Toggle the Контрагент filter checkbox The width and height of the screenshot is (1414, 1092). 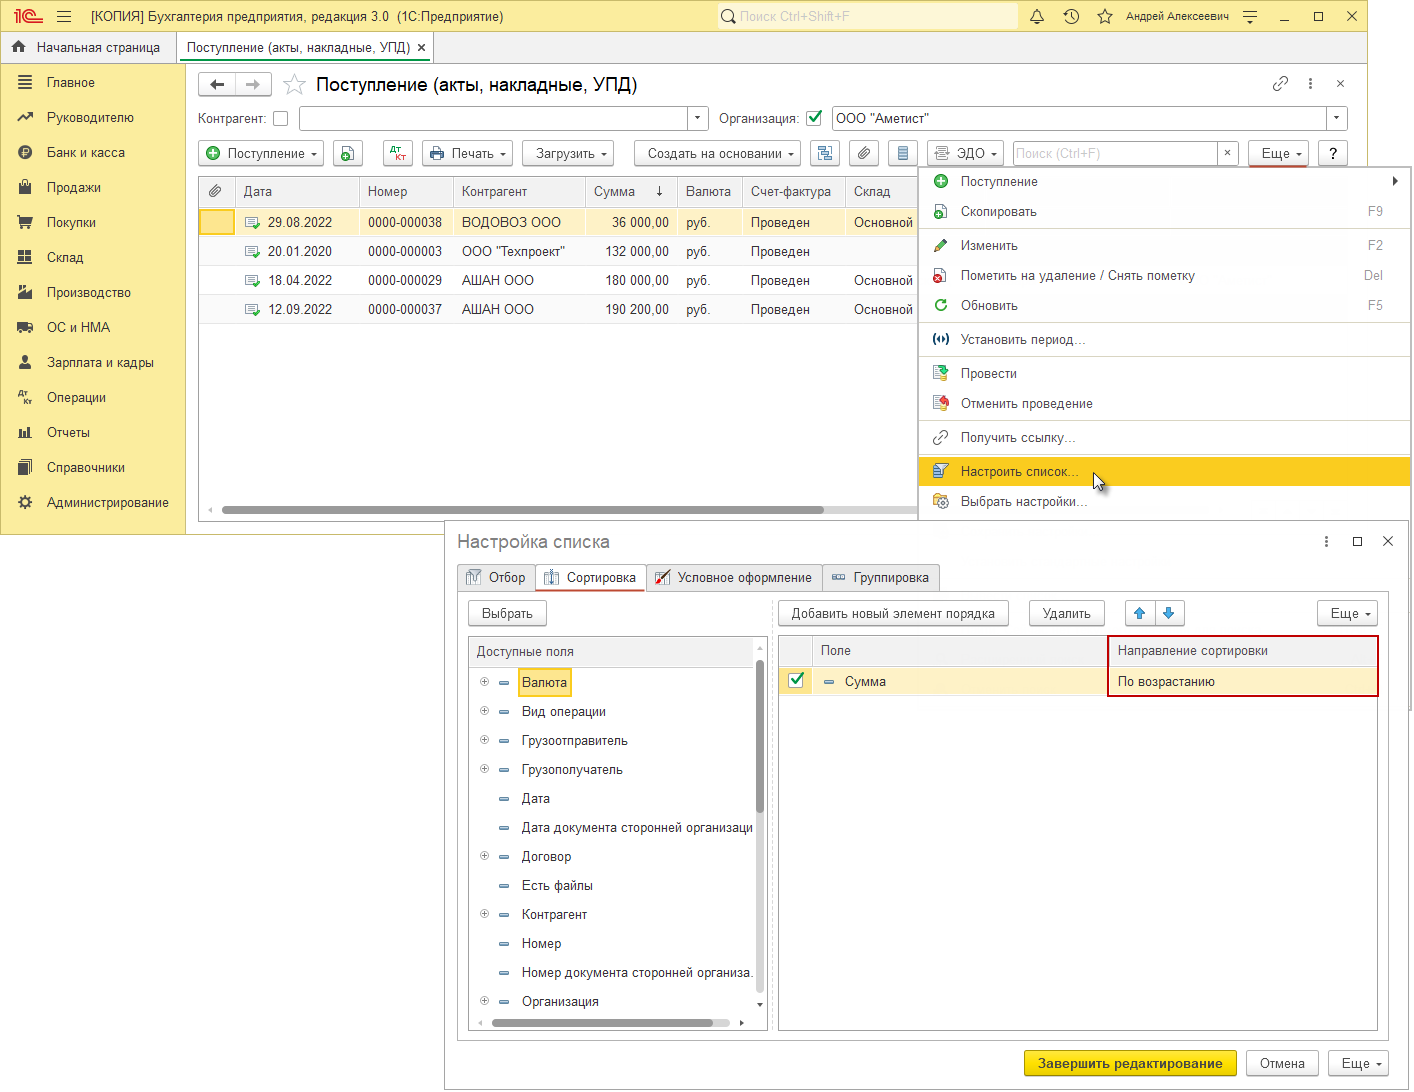point(281,118)
